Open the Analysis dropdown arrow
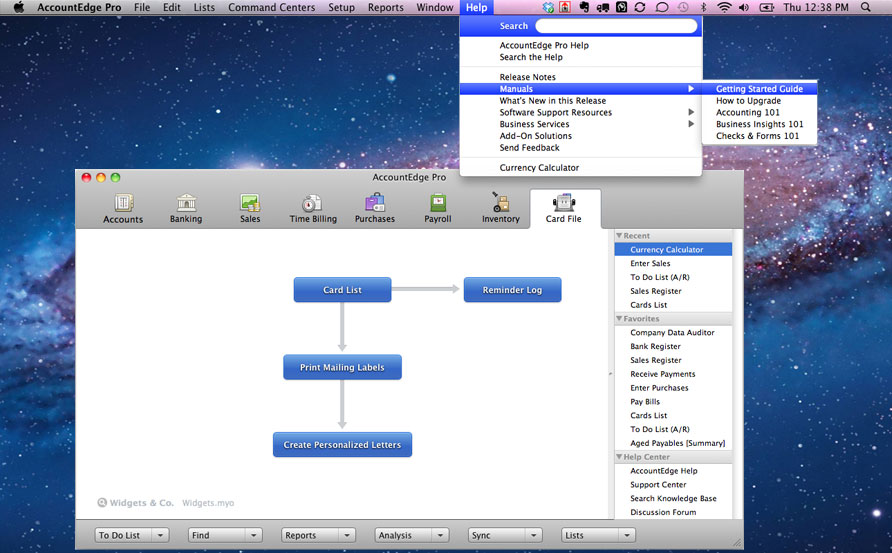This screenshot has width=892, height=553. [440, 535]
